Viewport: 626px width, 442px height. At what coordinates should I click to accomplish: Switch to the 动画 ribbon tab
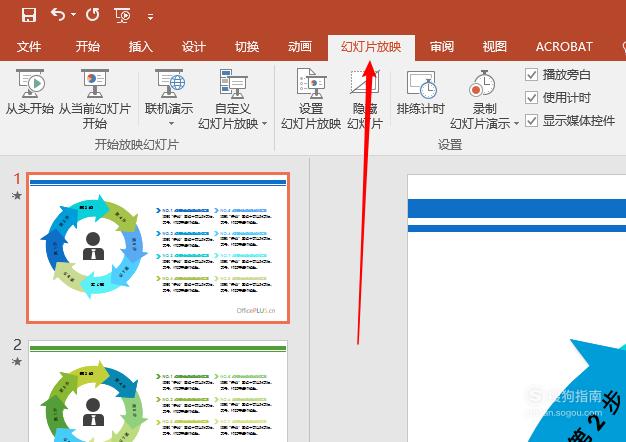(x=300, y=47)
